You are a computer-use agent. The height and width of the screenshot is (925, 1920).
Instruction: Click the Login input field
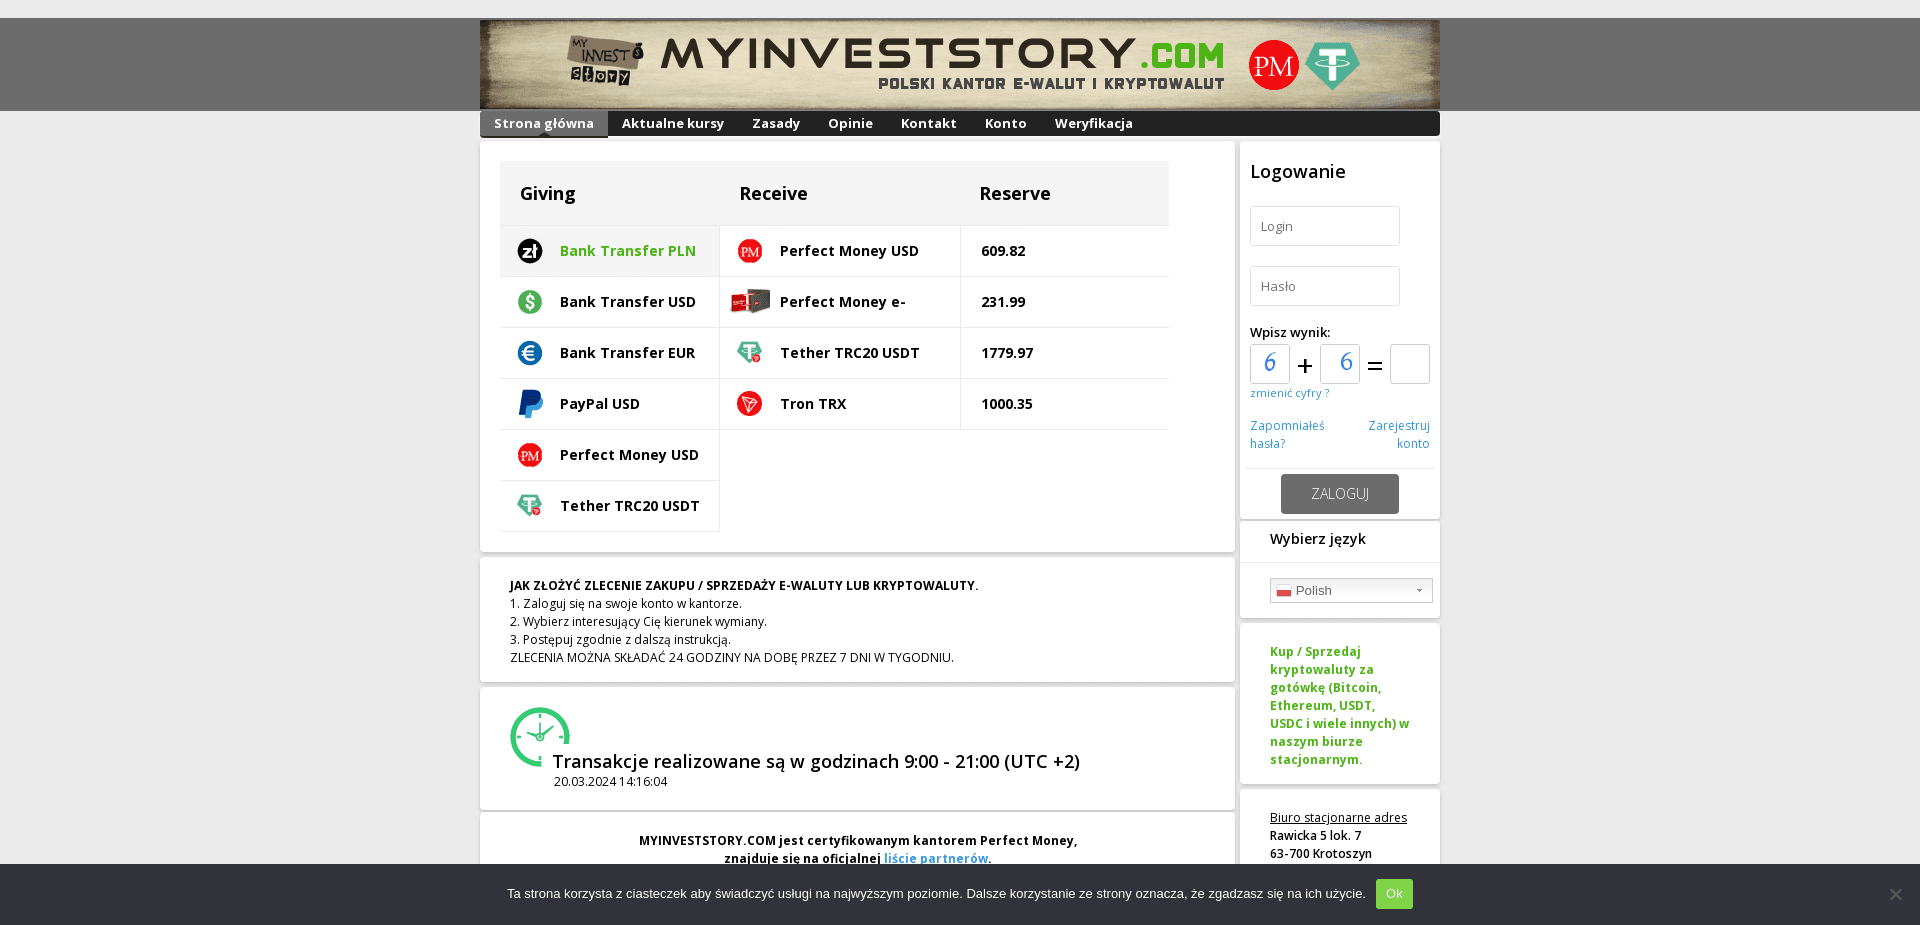point(1324,226)
